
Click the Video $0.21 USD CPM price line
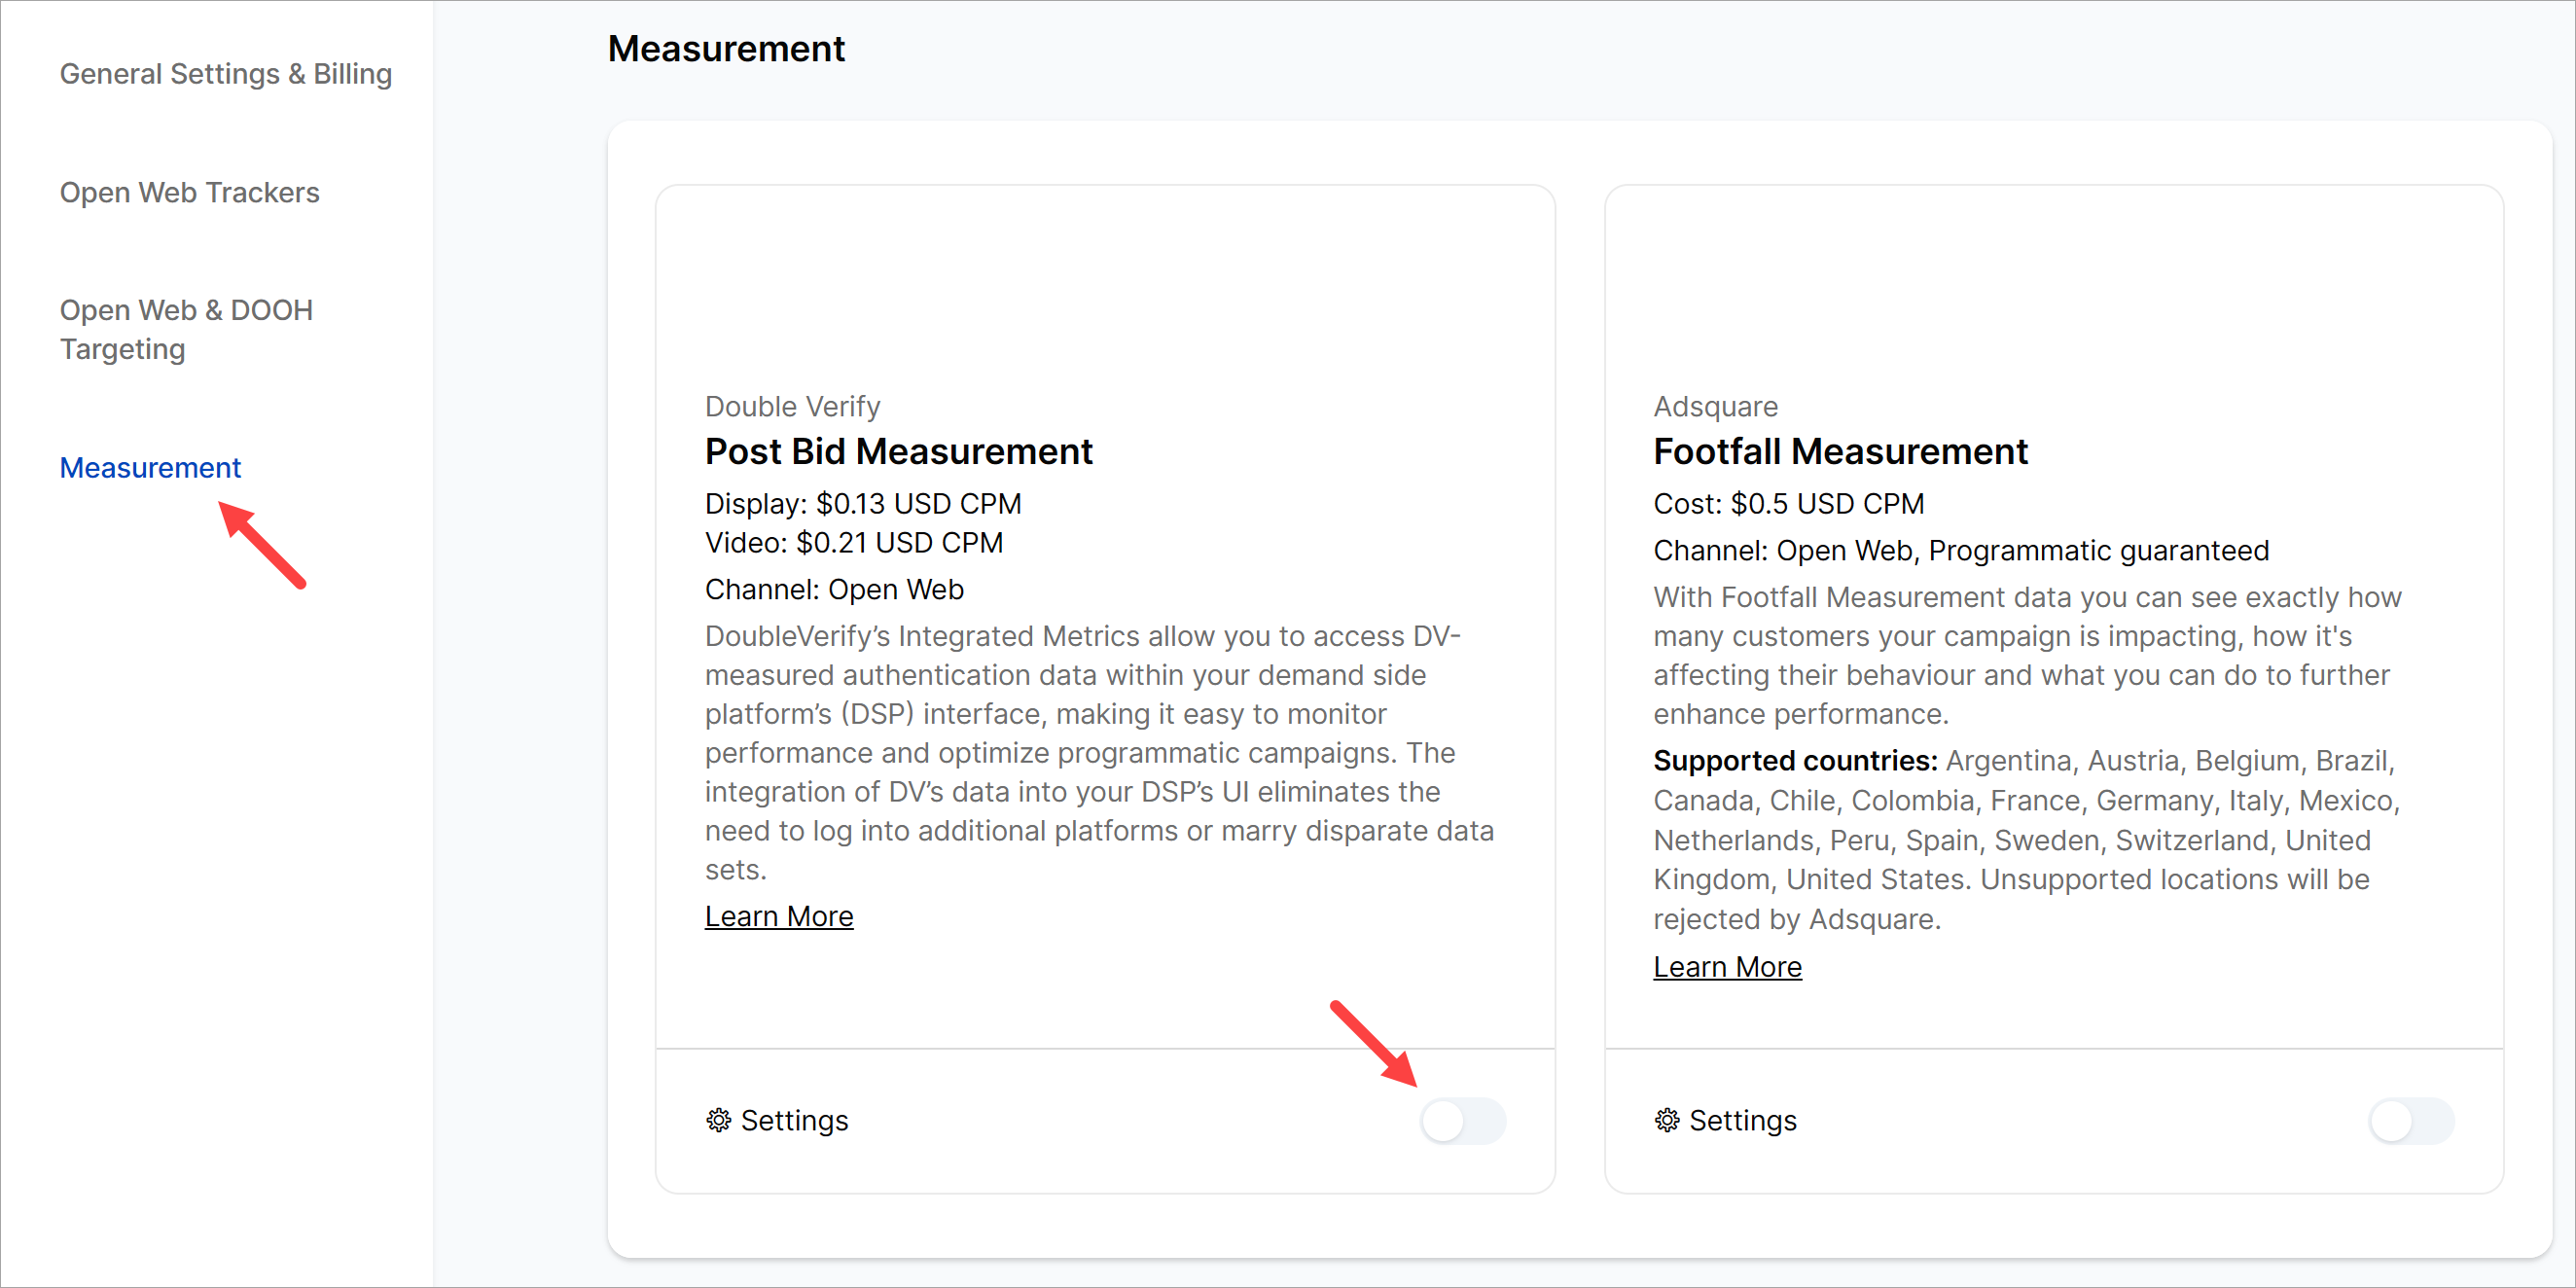coord(853,542)
